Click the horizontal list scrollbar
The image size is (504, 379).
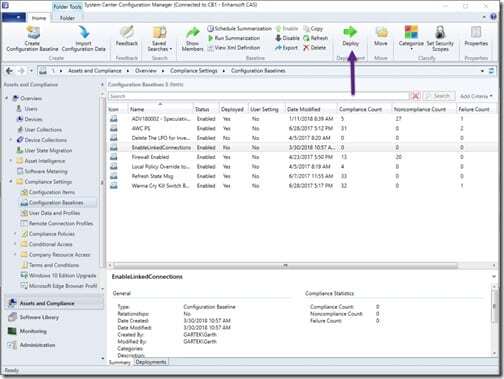point(285,266)
